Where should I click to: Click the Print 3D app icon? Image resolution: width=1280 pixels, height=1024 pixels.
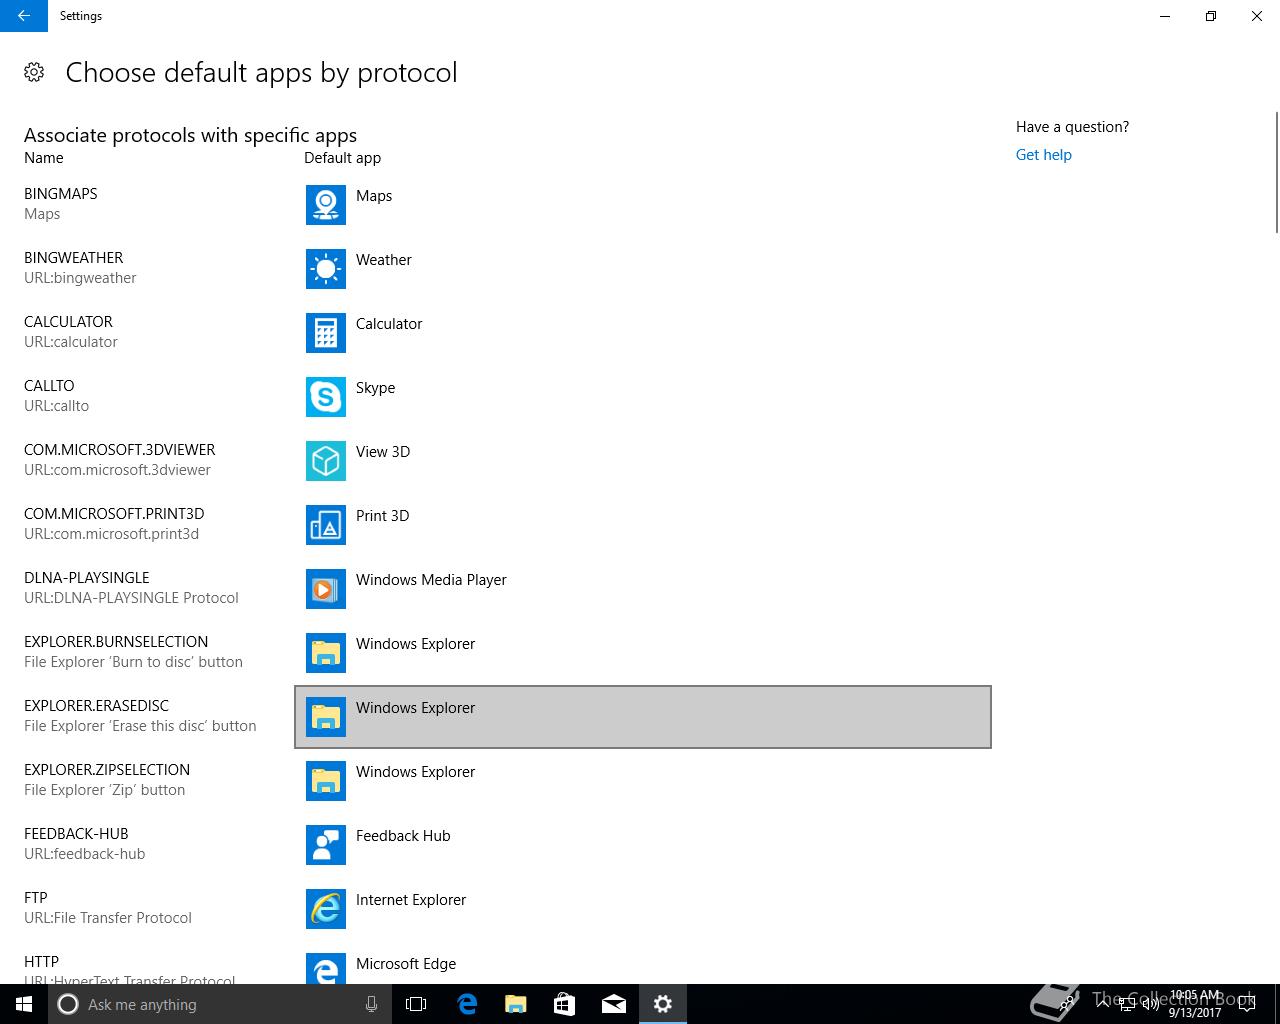point(326,525)
